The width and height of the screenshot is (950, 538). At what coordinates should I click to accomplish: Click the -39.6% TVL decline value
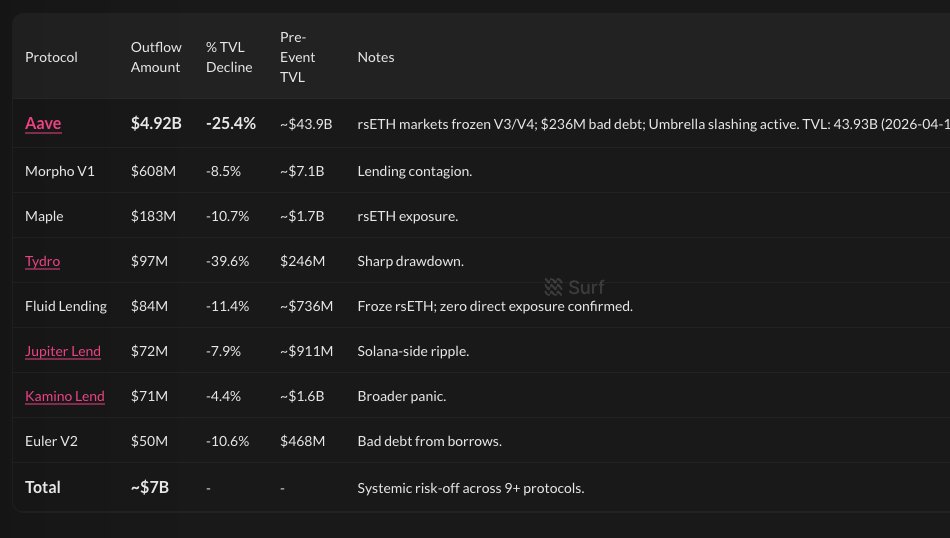[x=226, y=261]
